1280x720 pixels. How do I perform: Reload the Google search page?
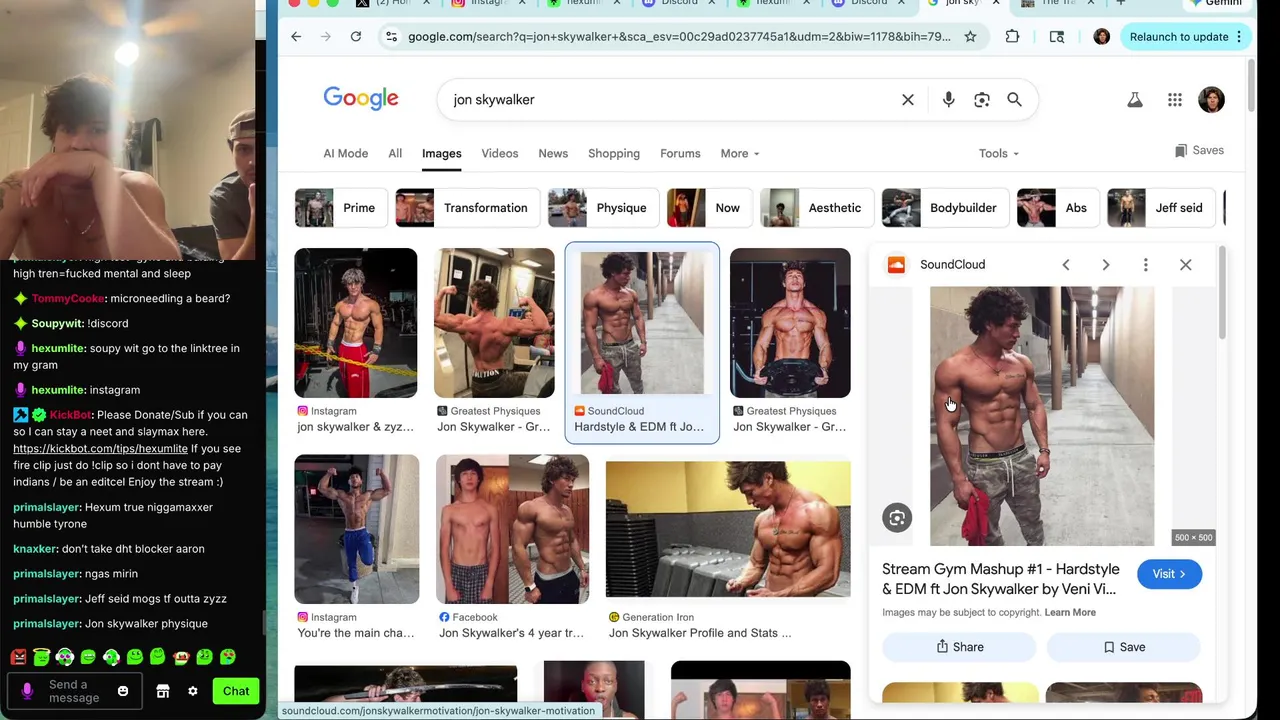point(355,37)
